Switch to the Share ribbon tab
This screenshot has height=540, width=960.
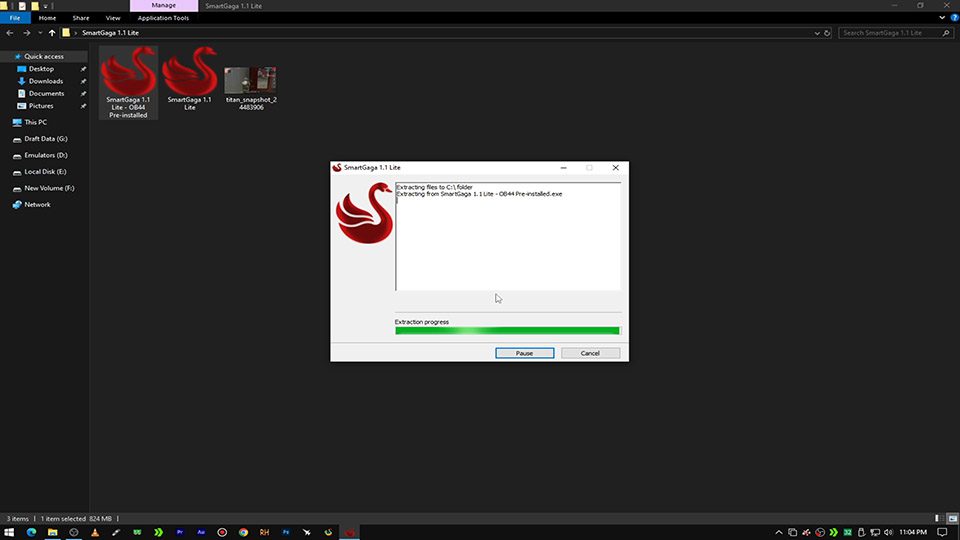point(81,18)
